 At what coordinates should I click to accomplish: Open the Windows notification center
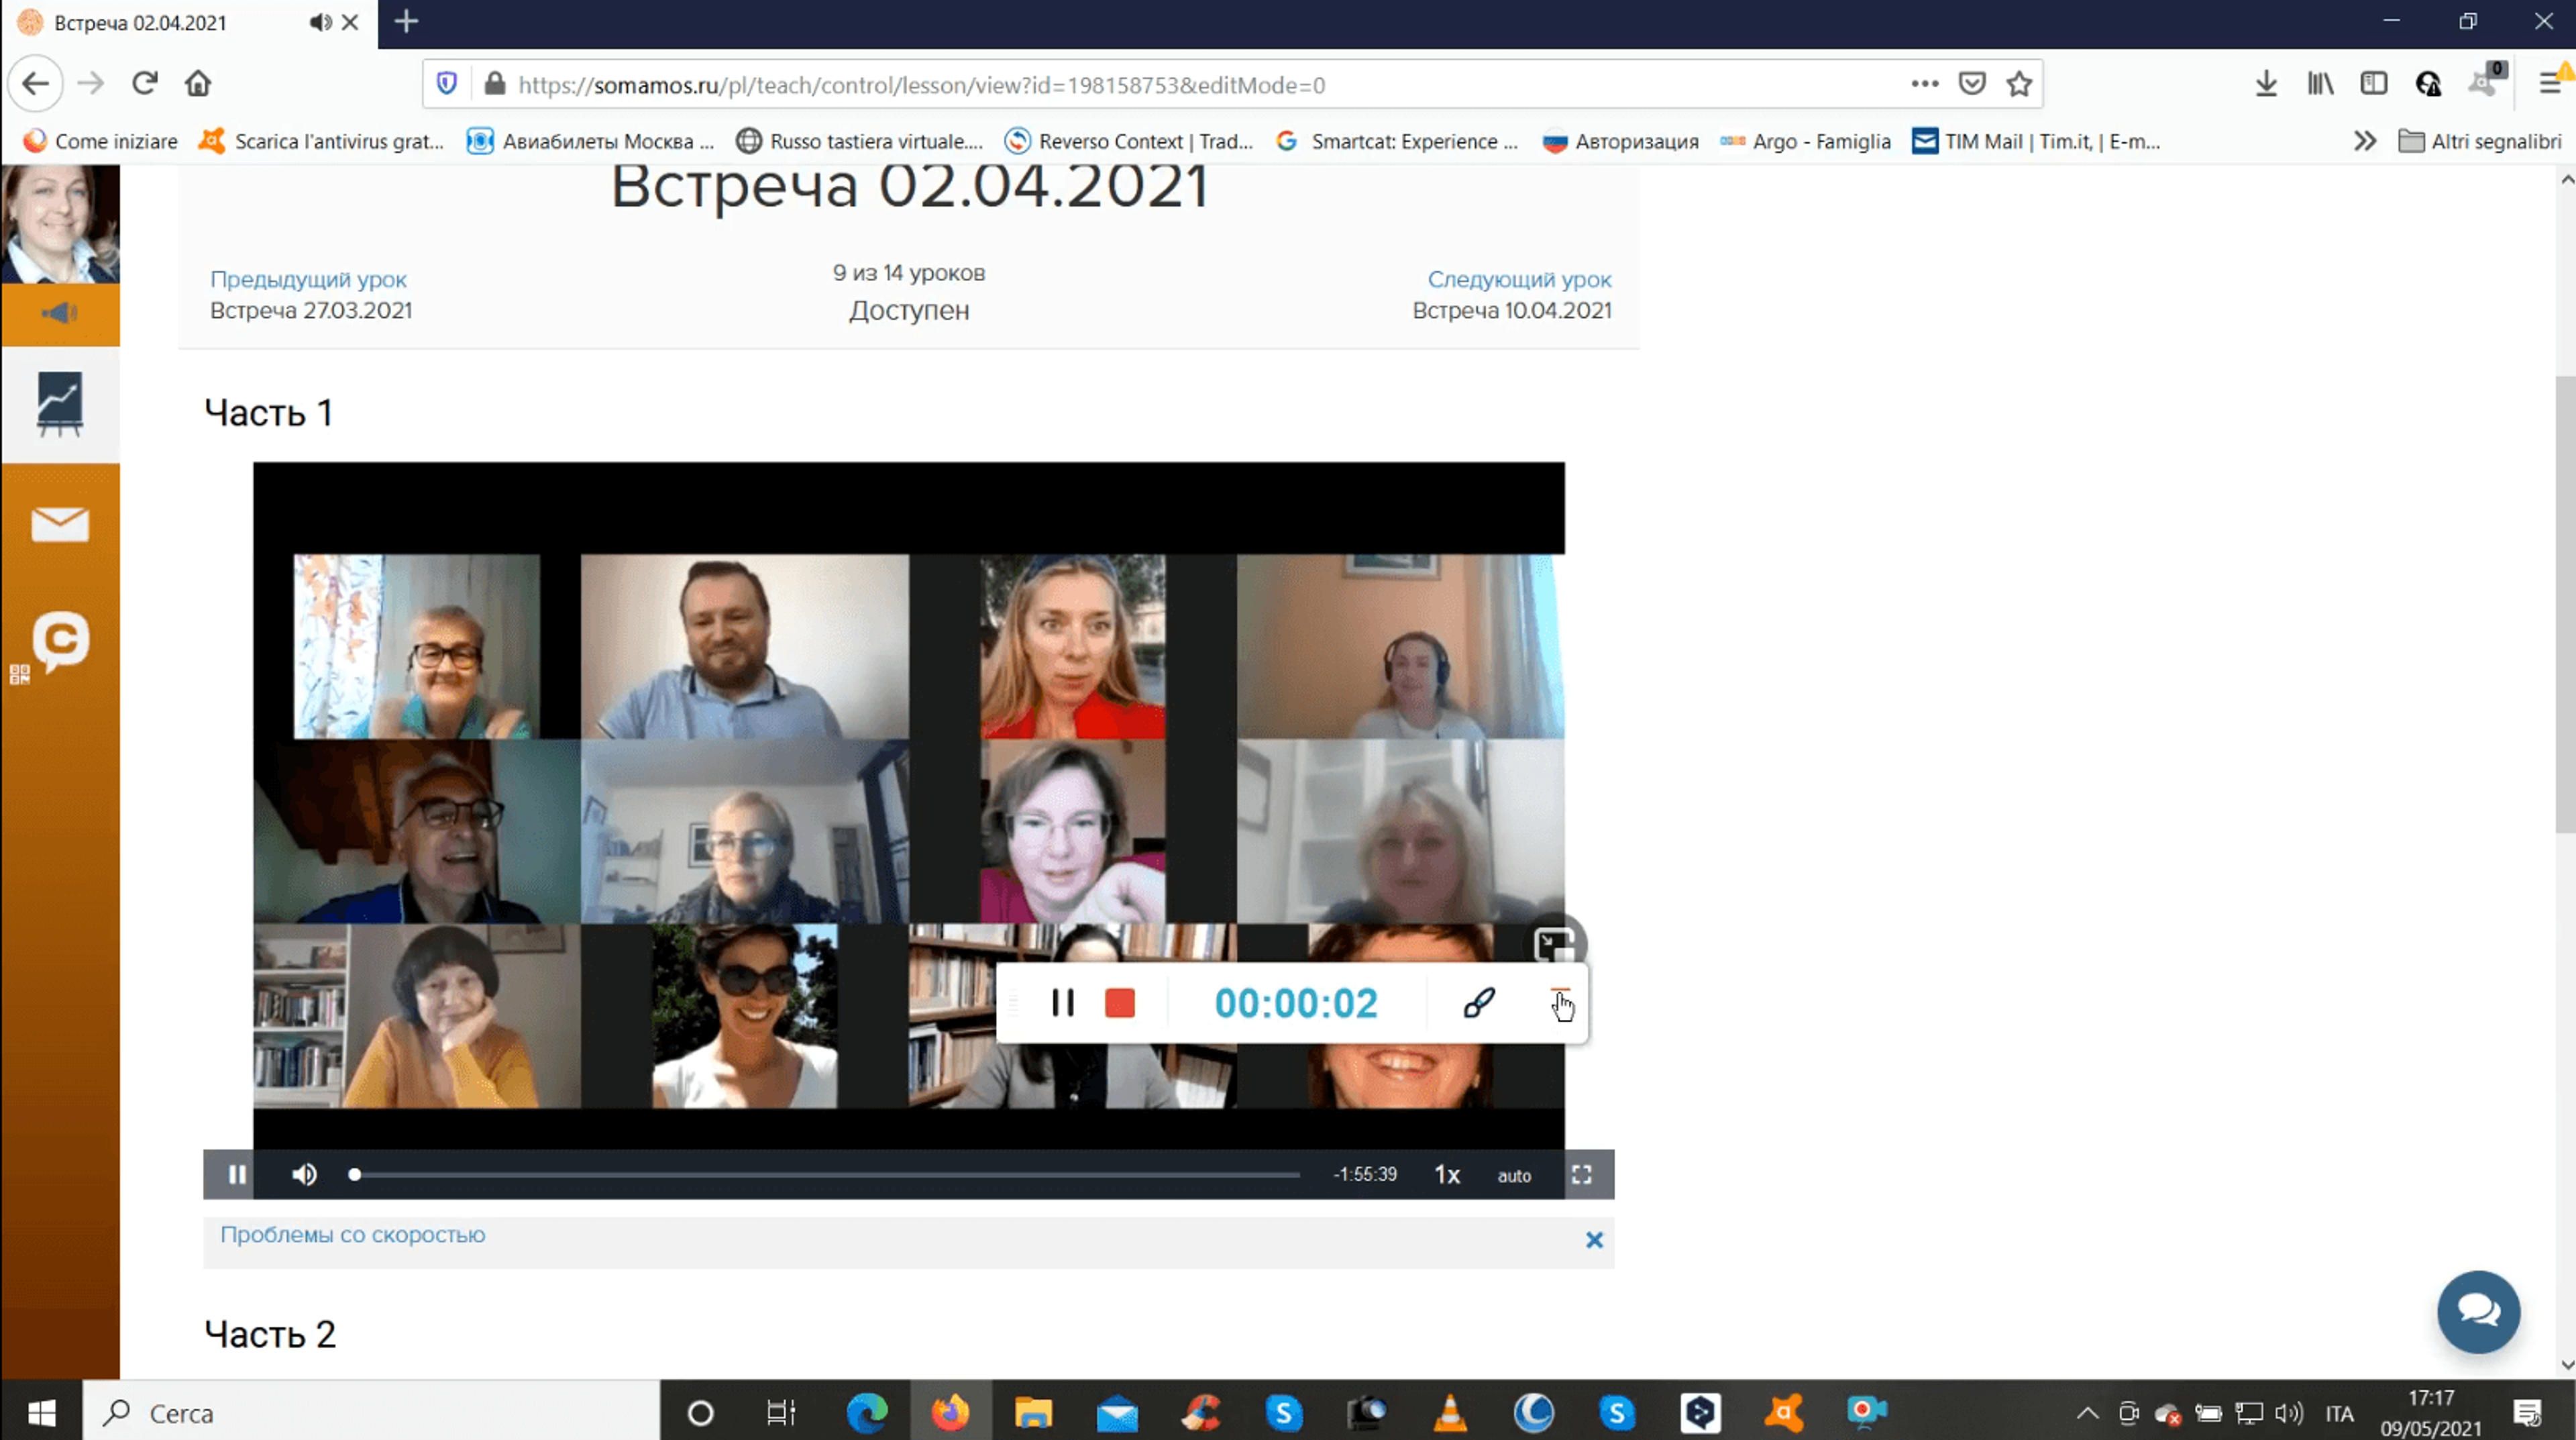2527,1412
